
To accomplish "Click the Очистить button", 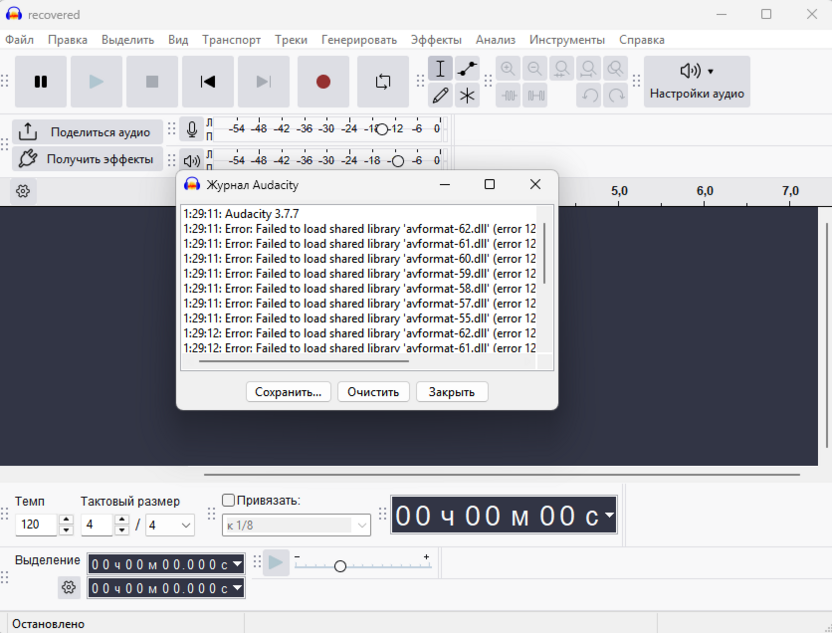I will coord(373,392).
